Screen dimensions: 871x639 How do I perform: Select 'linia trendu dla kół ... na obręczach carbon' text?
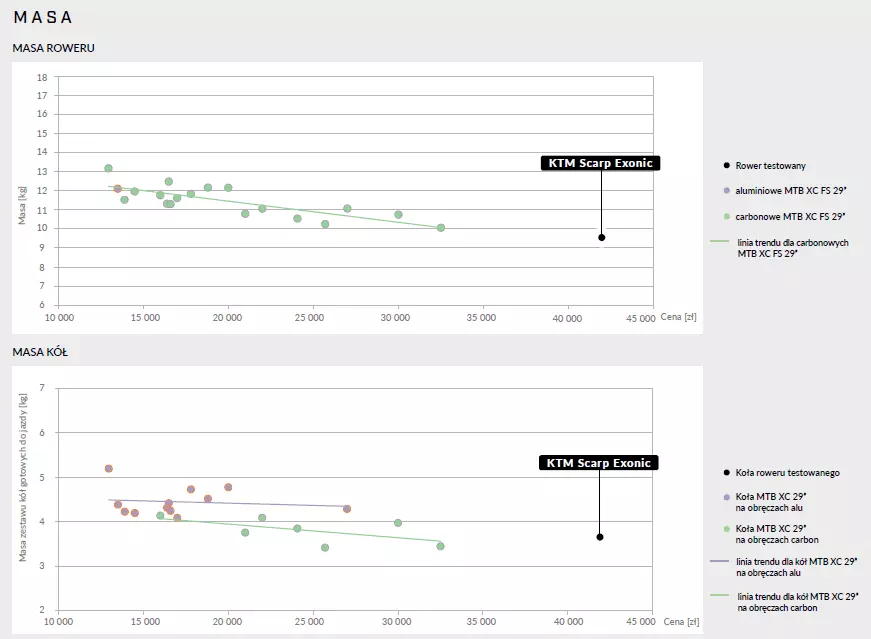click(x=798, y=602)
